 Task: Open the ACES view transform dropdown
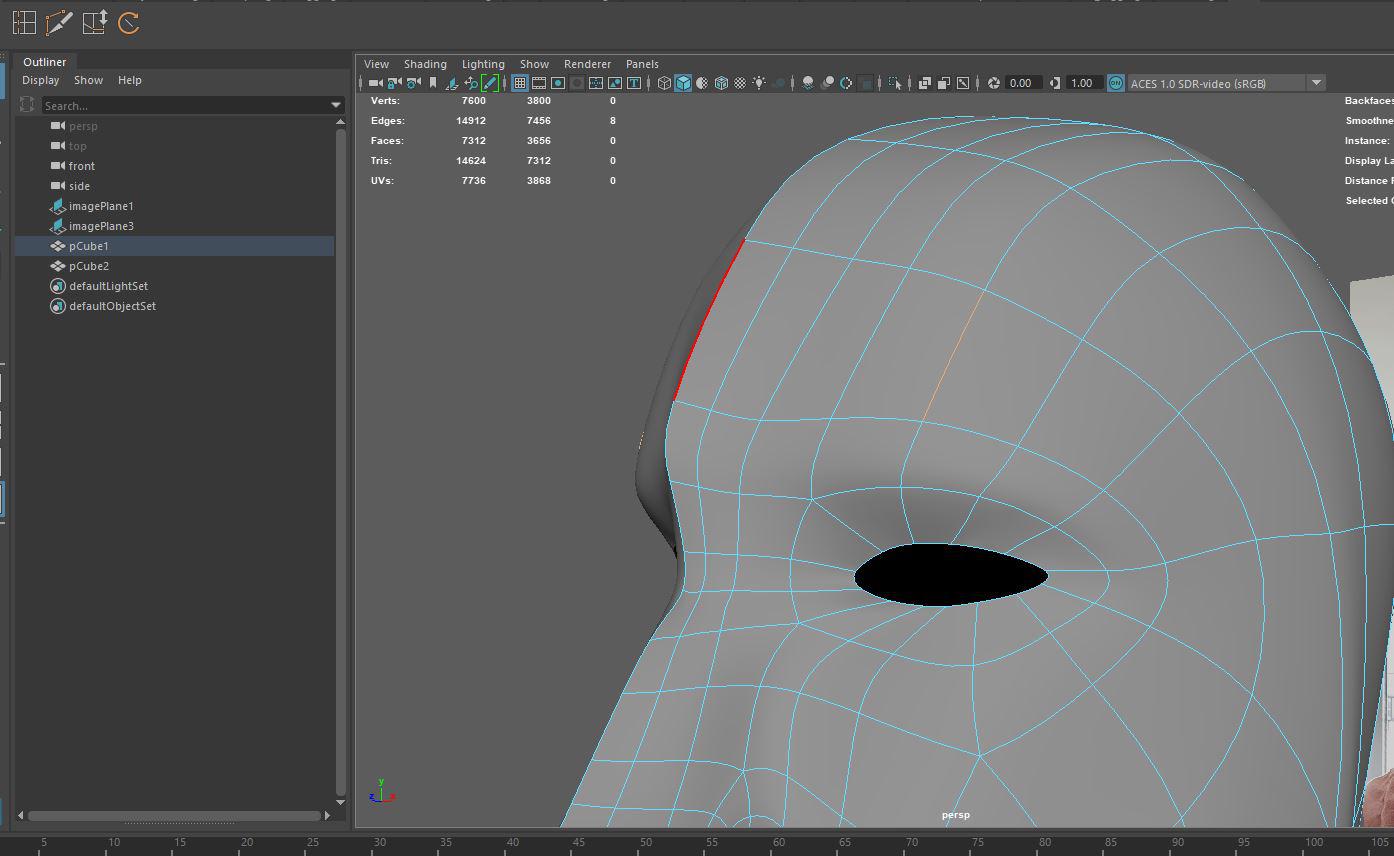point(1316,82)
